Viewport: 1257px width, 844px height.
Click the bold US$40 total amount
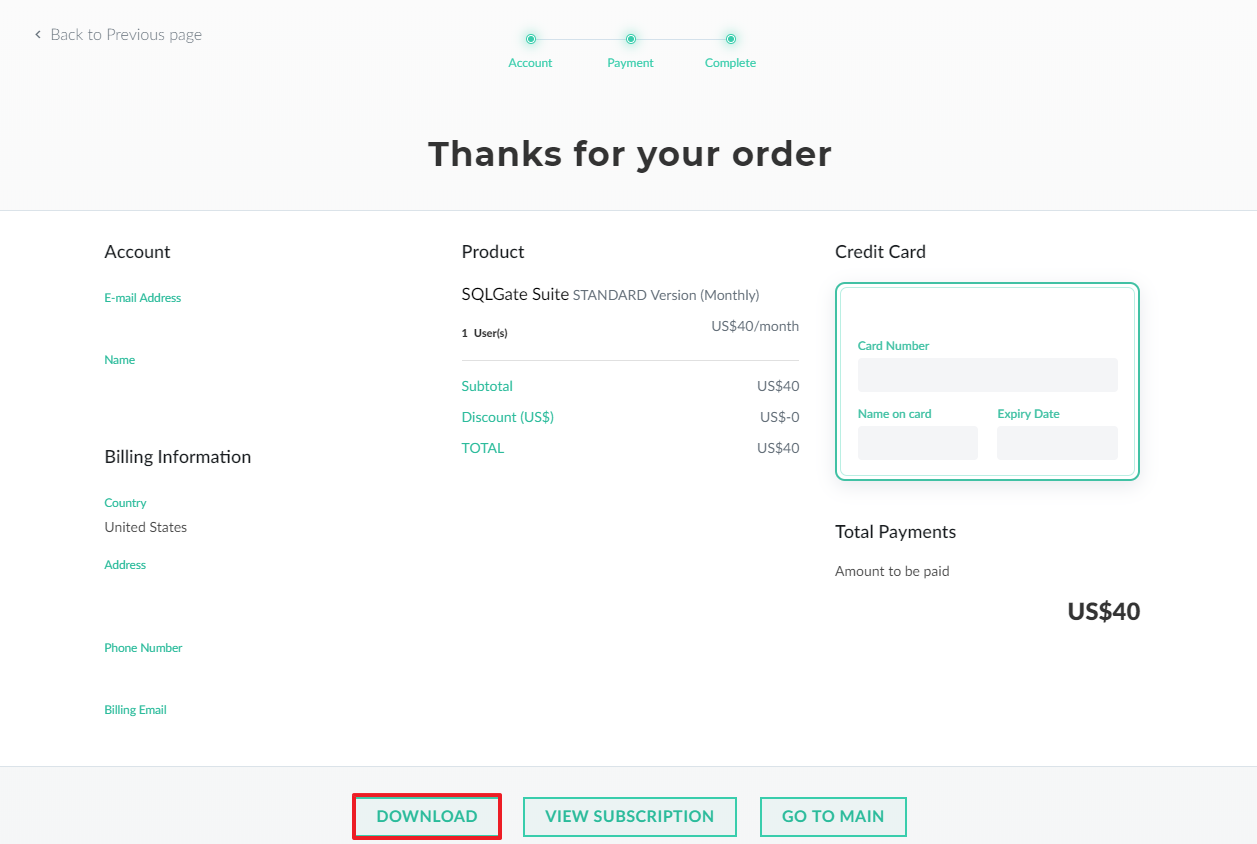(x=1104, y=612)
